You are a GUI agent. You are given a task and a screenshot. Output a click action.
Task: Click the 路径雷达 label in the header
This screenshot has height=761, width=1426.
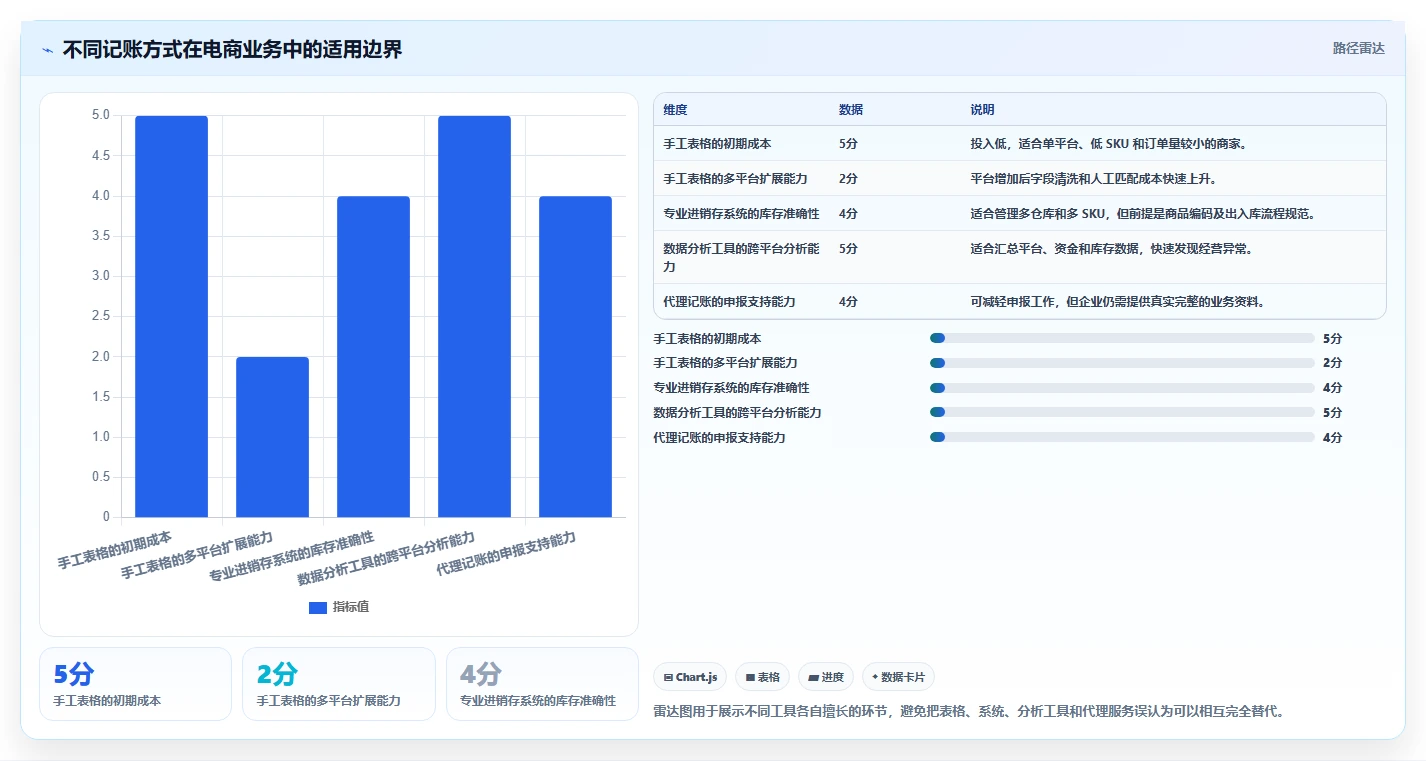(x=1359, y=48)
